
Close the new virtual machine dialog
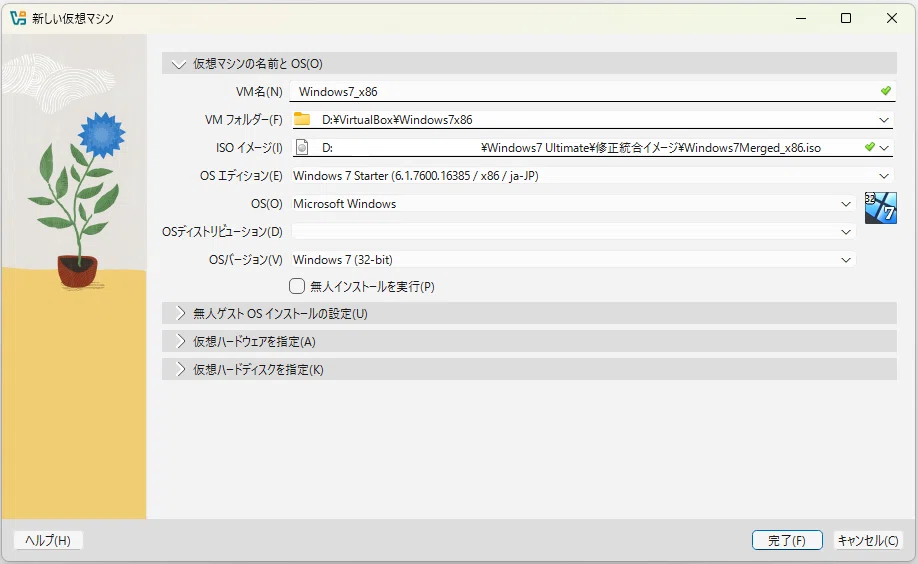(892, 18)
